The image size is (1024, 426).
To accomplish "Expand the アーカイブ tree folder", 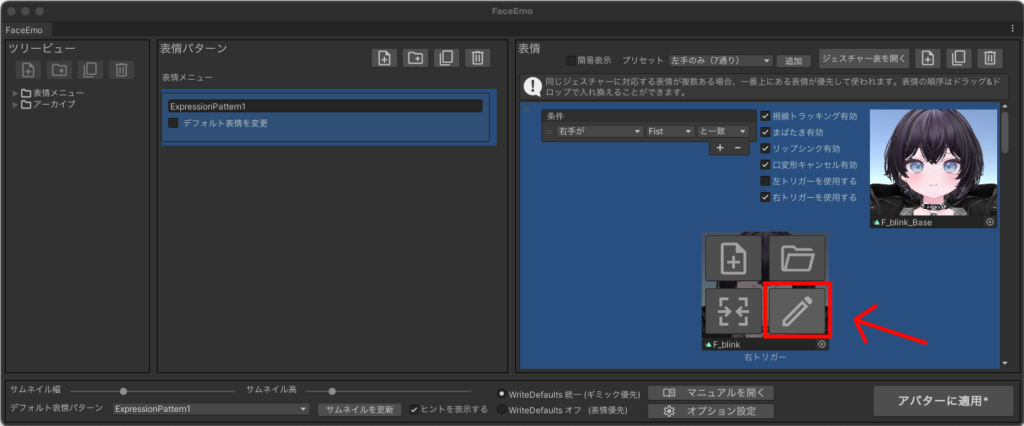I will [x=15, y=104].
